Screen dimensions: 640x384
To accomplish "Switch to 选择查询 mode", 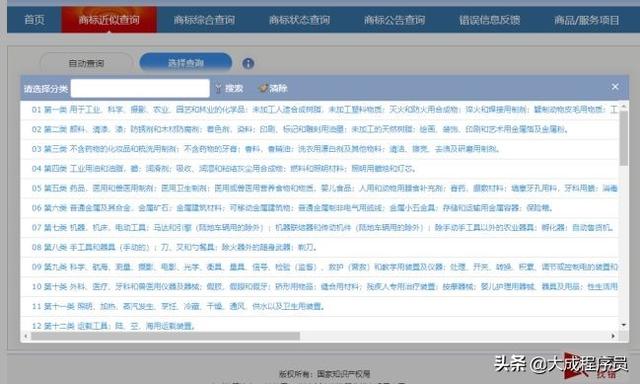I will (x=186, y=63).
